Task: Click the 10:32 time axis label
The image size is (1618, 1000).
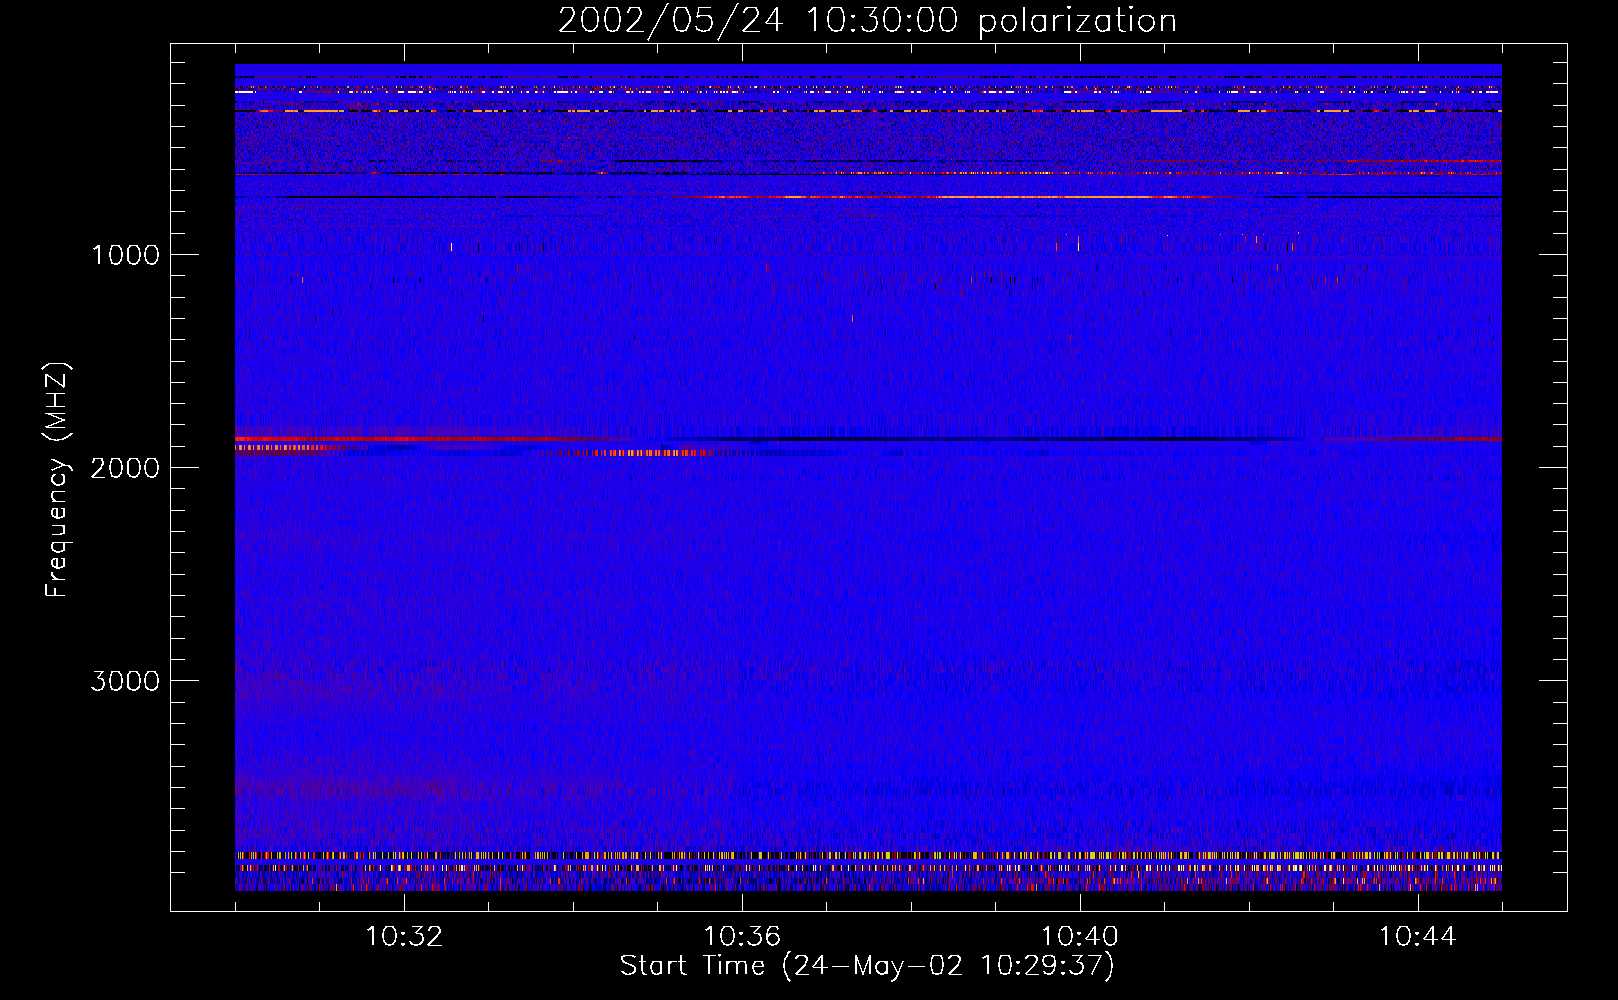Action: tap(404, 937)
